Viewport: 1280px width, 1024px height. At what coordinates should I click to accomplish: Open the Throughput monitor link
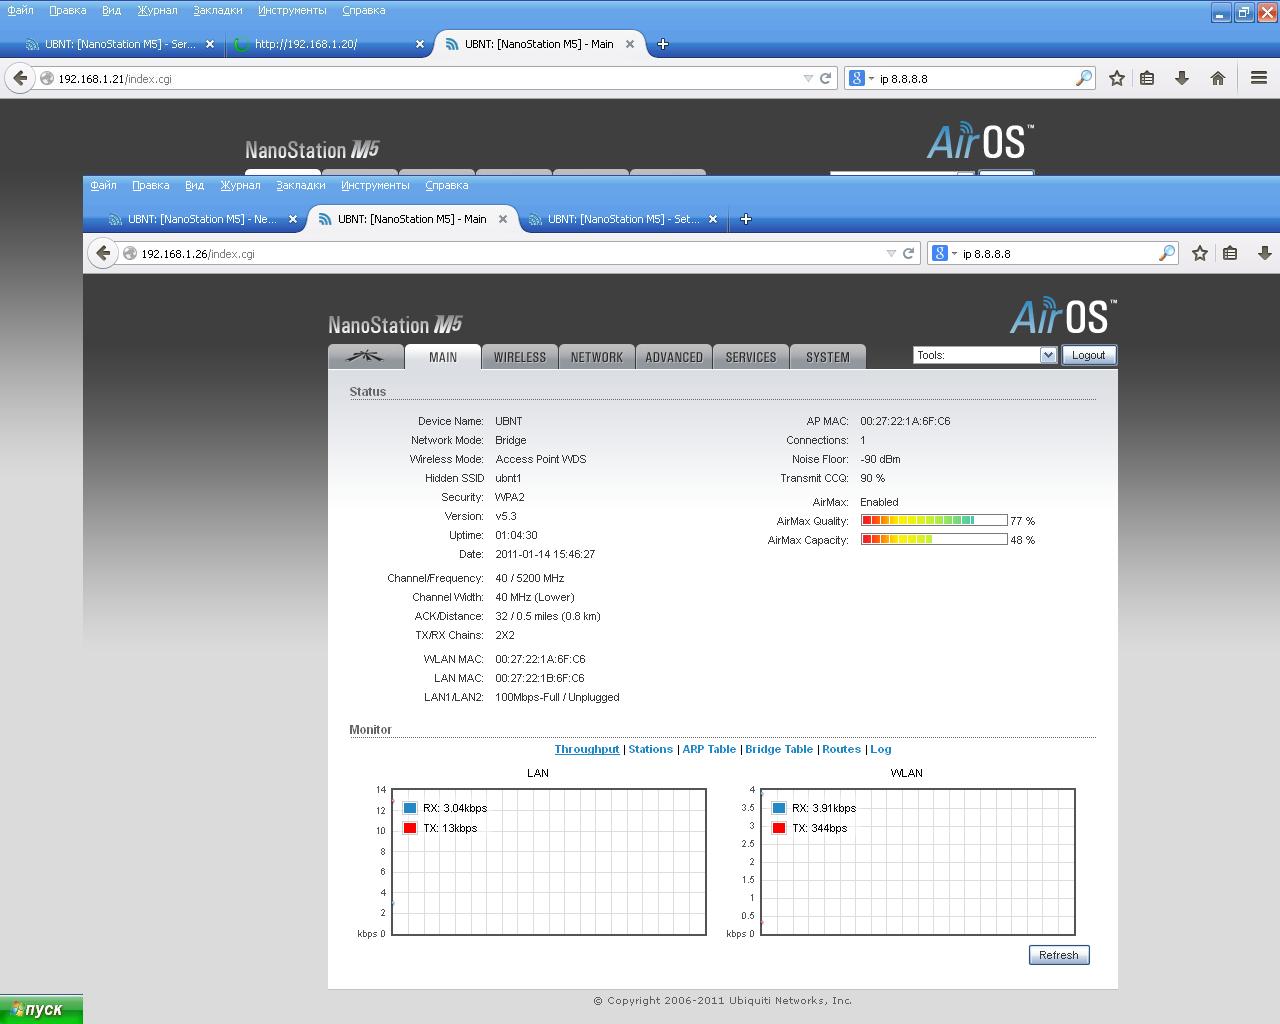tap(587, 749)
